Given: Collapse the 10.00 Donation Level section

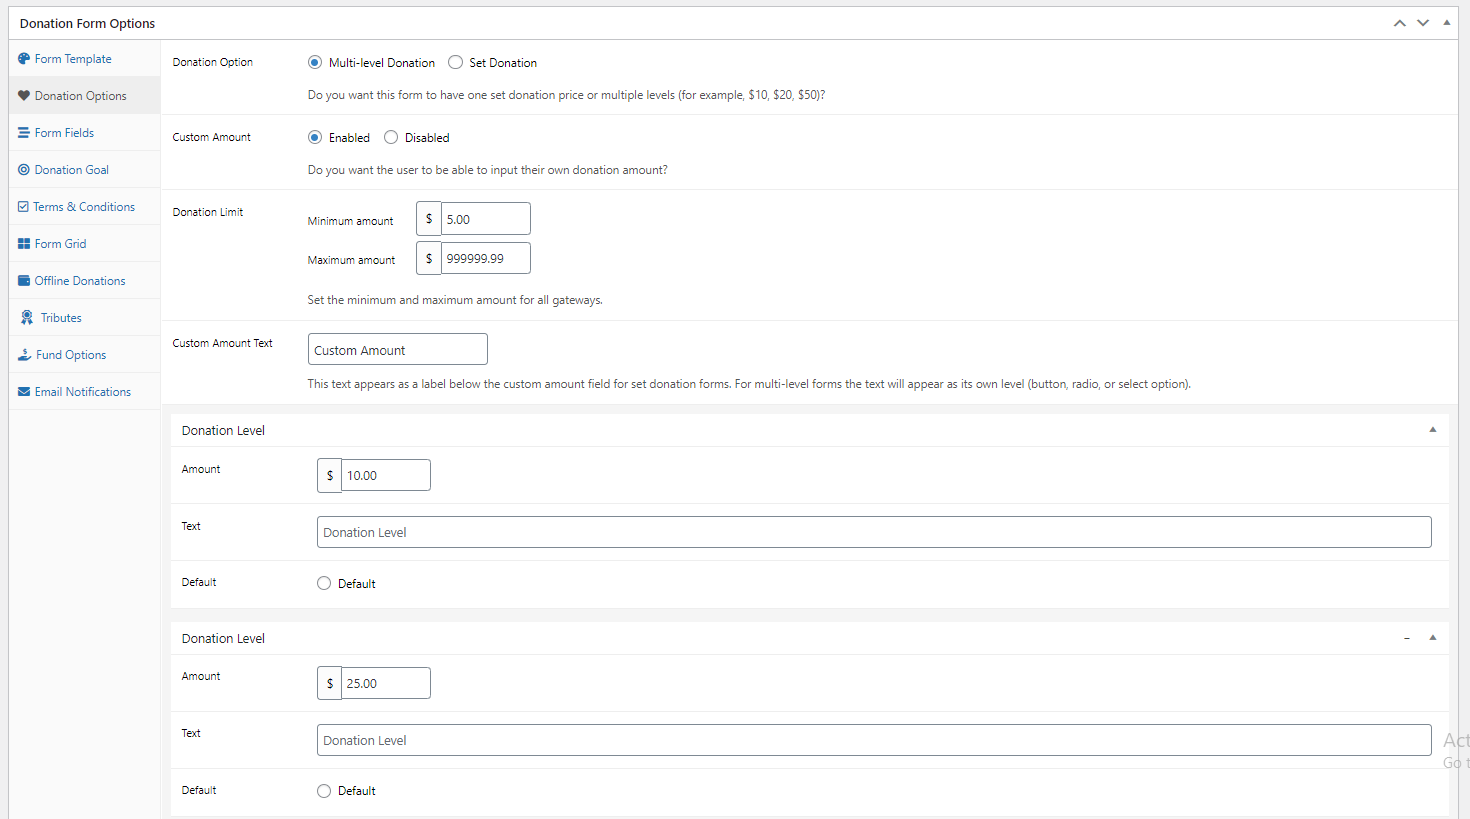Looking at the screenshot, I should tap(1433, 430).
